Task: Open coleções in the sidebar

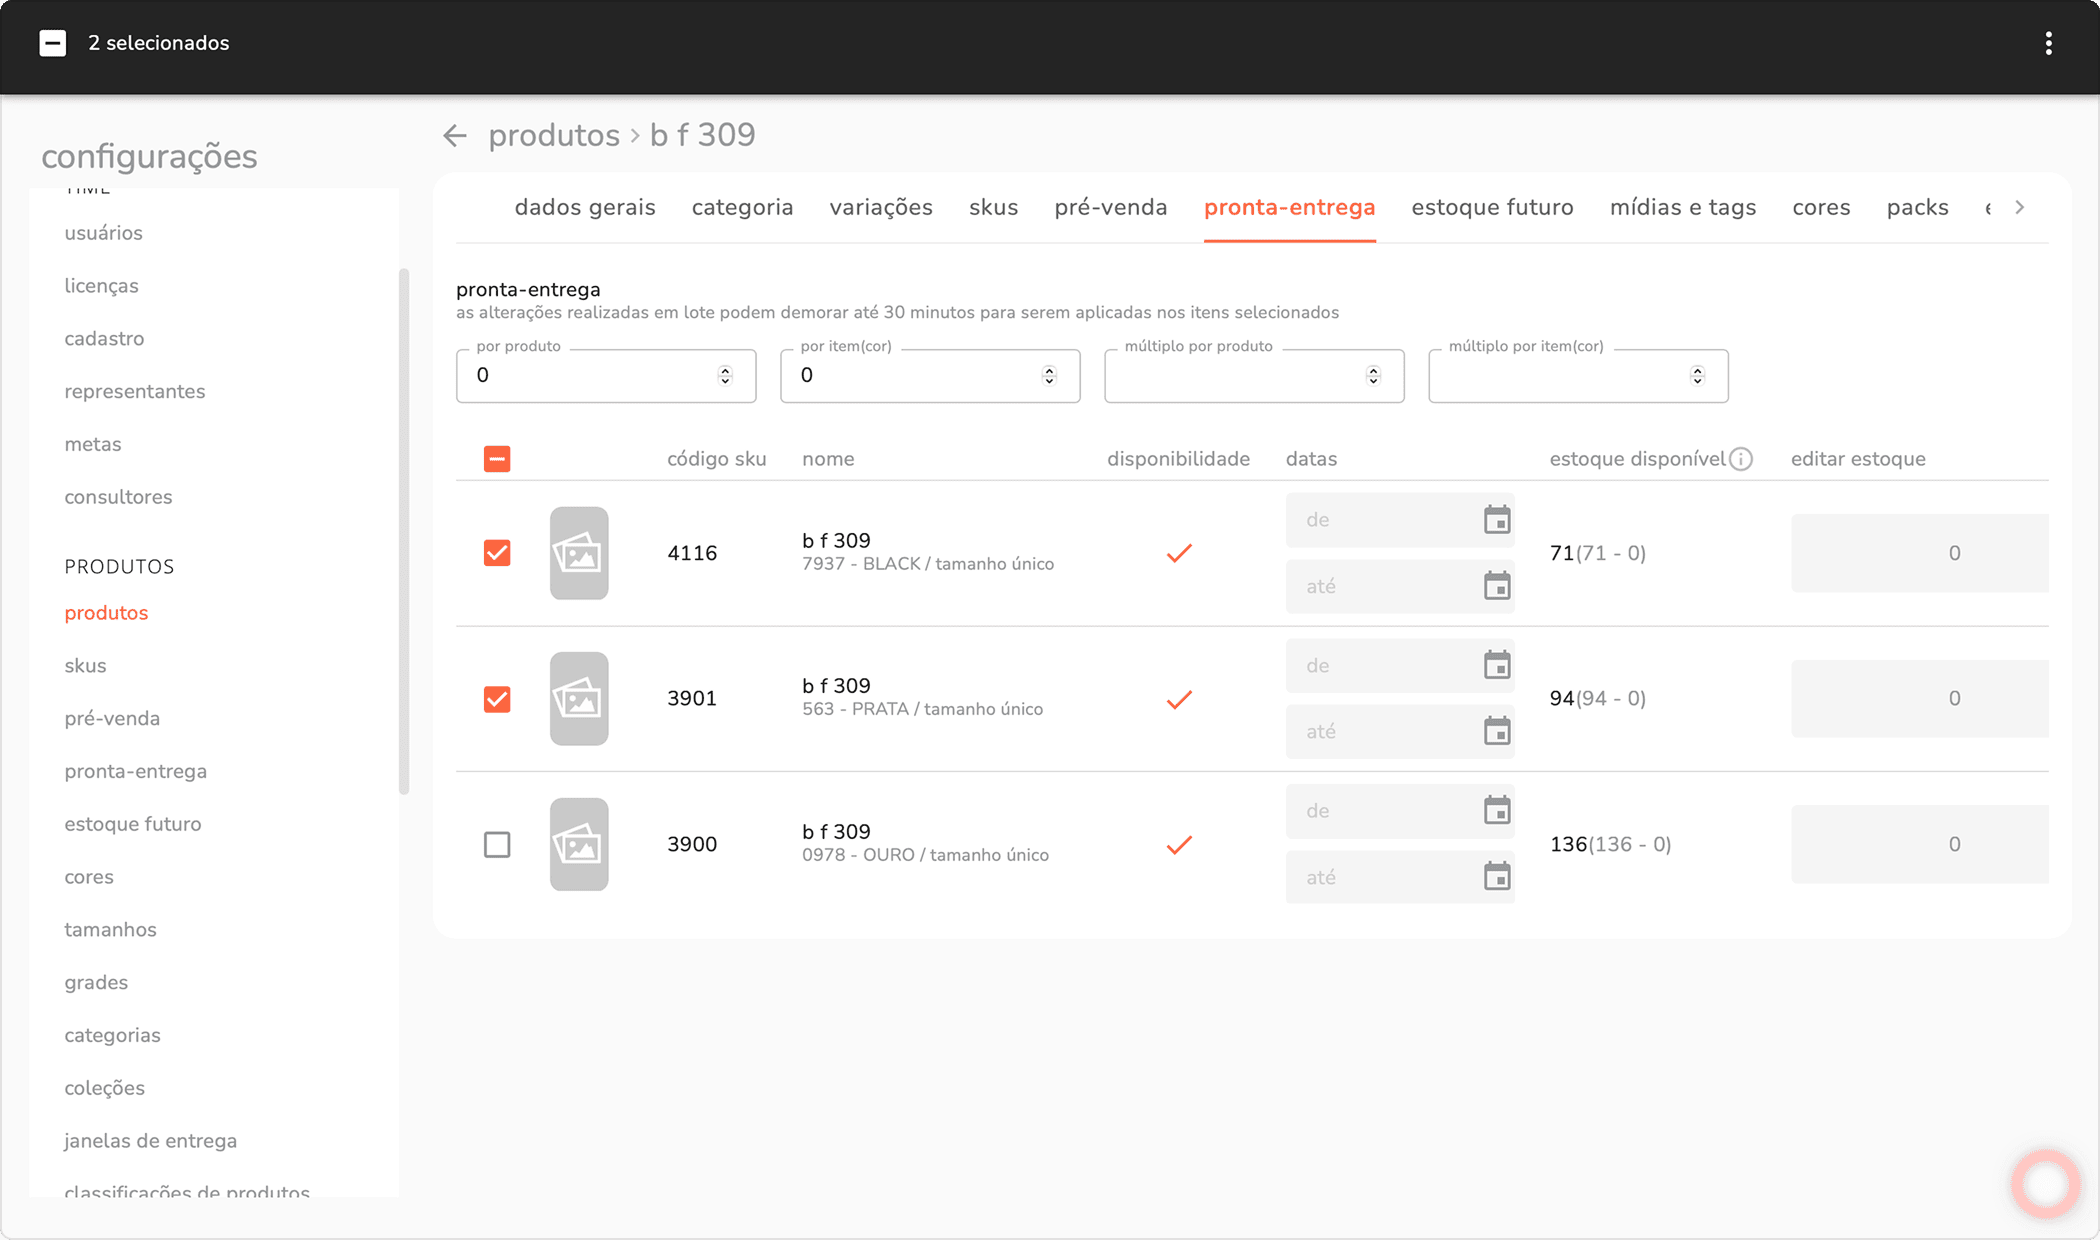Action: pos(104,1088)
